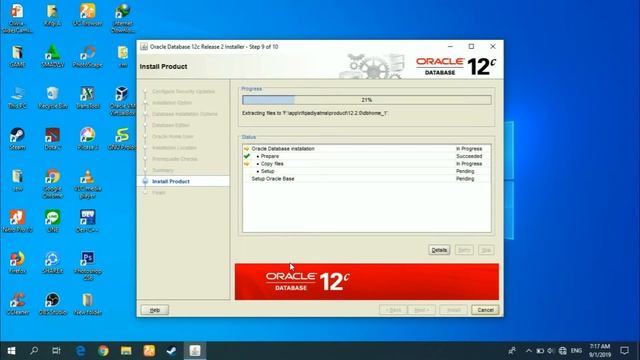The height and width of the screenshot is (360, 640).
Task: Open the volume control in system tray
Action: pos(551,351)
